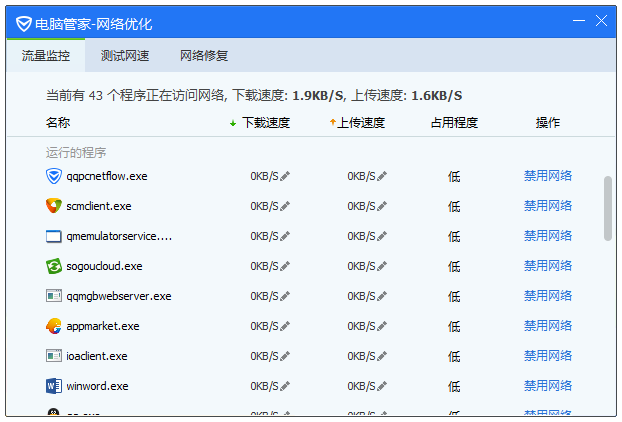Edit download speed limit for appmarket.exe
Image resolution: width=622 pixels, height=422 pixels.
(285, 326)
